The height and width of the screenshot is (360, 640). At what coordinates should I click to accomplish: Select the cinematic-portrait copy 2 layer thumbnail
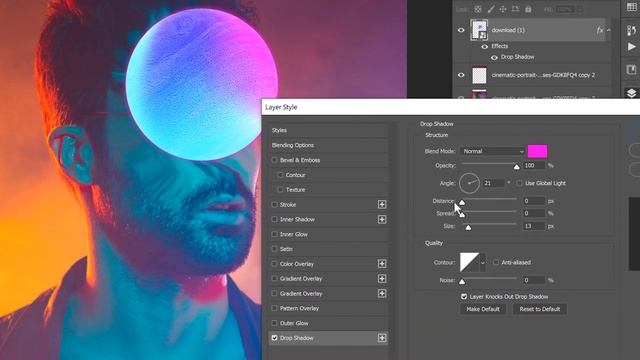point(479,75)
